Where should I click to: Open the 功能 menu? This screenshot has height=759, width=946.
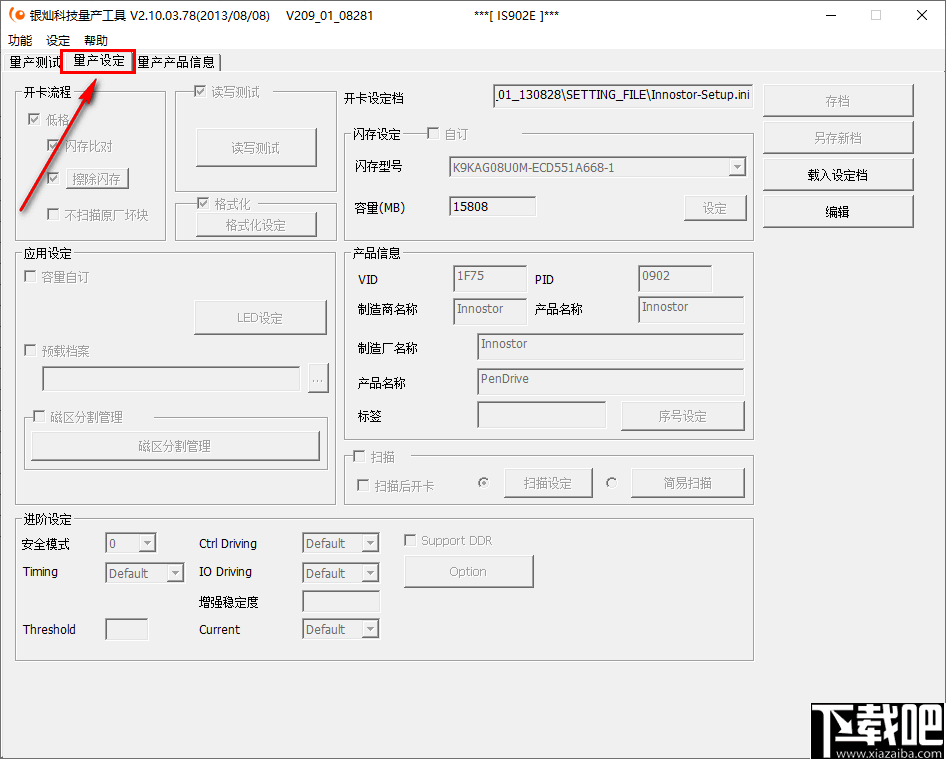(19, 40)
